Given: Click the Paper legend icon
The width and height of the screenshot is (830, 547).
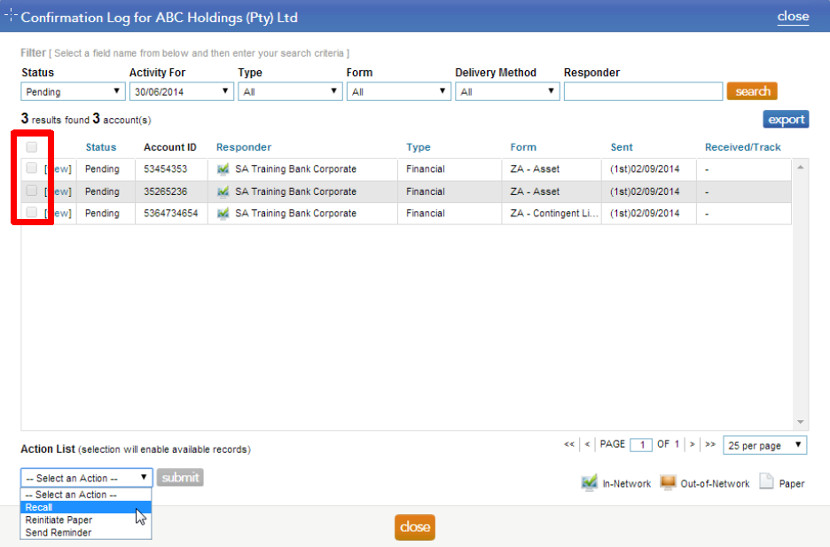Looking at the screenshot, I should click(x=766, y=483).
